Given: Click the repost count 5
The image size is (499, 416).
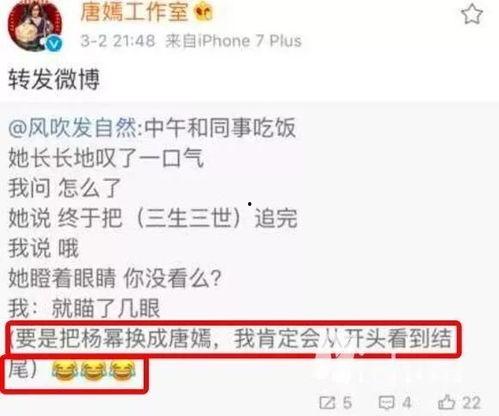Looking at the screenshot, I should coord(347,403).
